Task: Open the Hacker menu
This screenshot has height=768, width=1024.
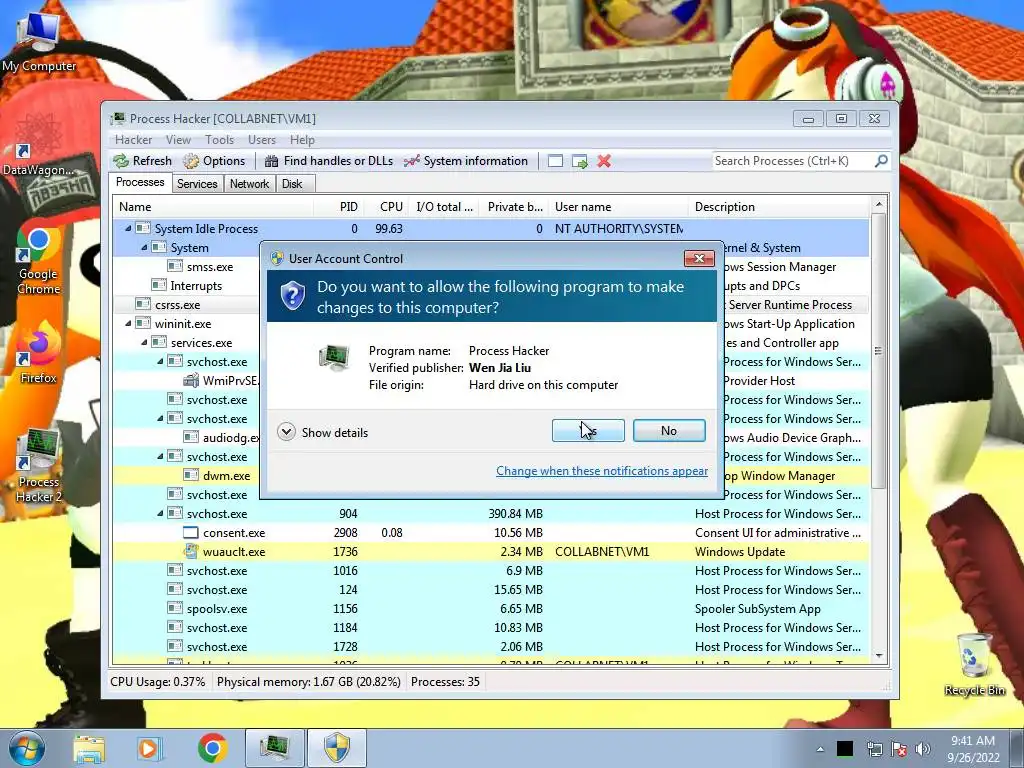Action: pos(133,140)
